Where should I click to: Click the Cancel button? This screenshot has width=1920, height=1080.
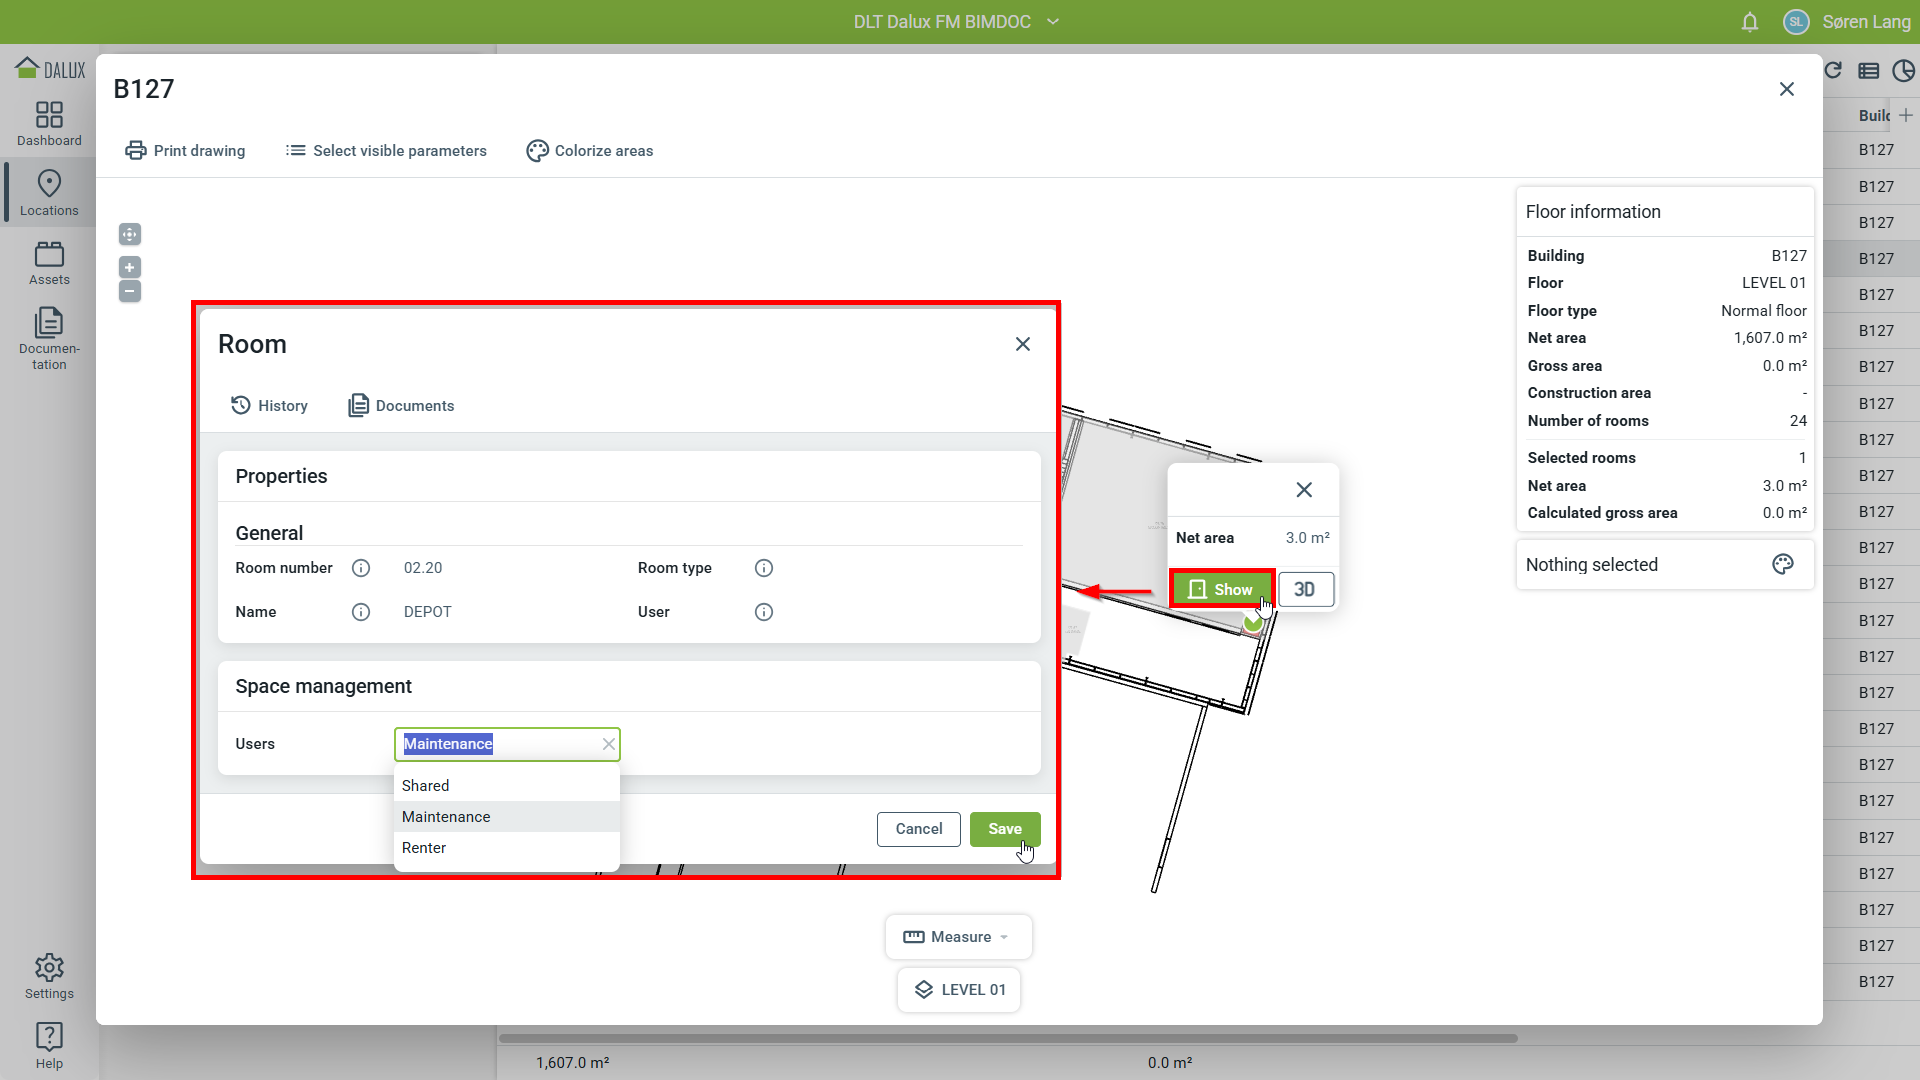point(918,829)
